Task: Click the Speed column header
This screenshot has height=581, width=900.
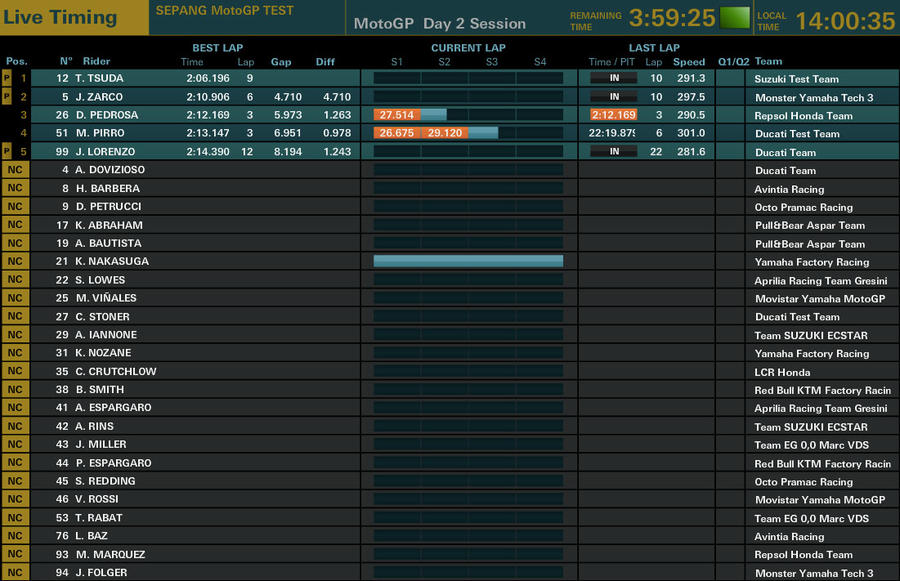Action: click(x=689, y=62)
